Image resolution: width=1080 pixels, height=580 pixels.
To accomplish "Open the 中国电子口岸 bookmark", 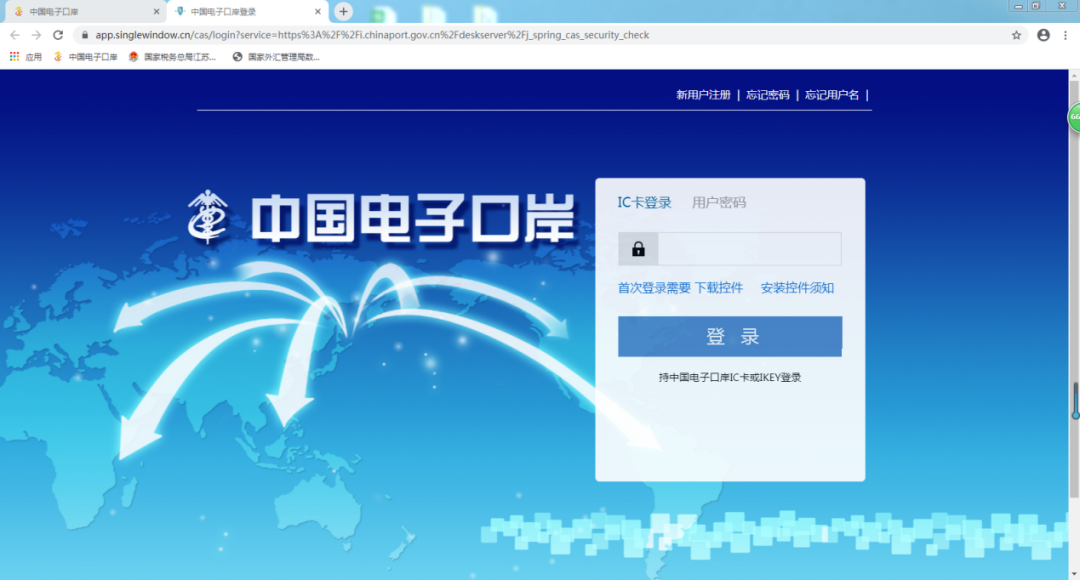I will [85, 56].
